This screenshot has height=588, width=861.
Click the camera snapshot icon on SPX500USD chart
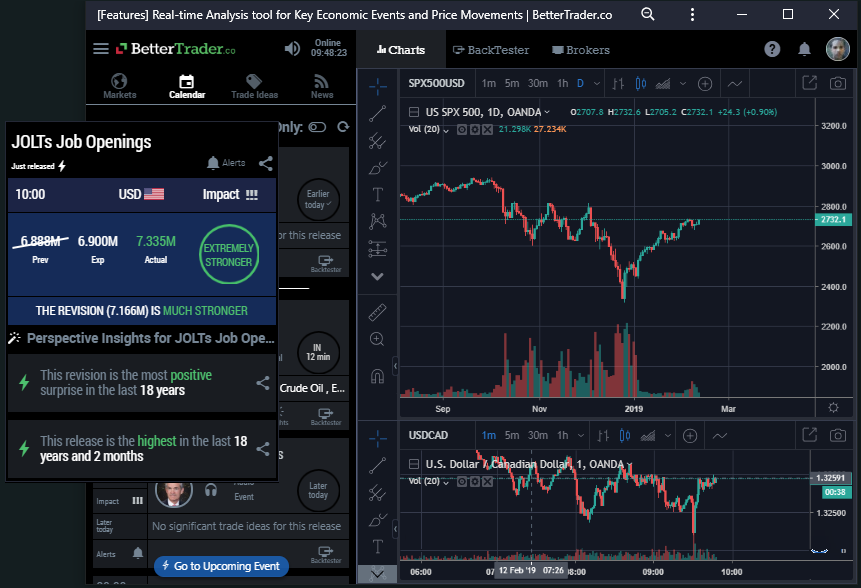click(x=838, y=83)
